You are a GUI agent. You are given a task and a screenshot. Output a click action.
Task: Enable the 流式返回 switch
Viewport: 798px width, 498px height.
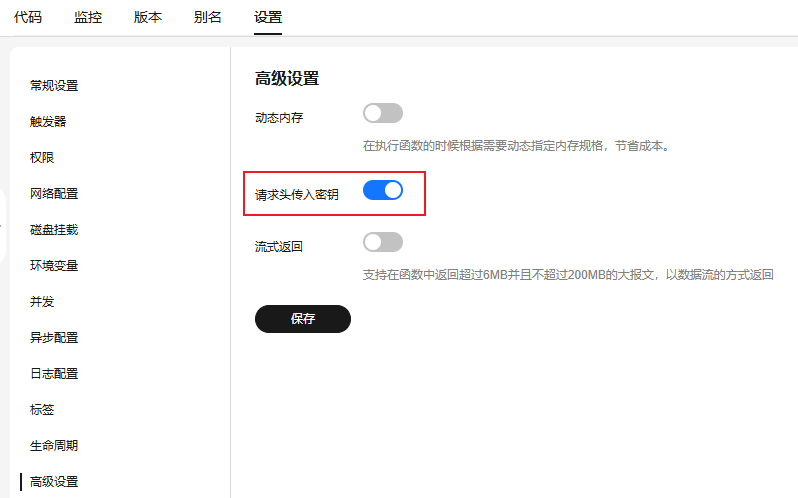click(382, 242)
